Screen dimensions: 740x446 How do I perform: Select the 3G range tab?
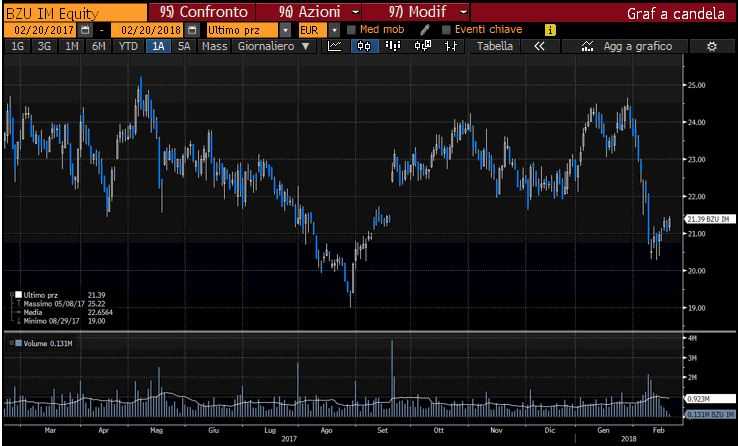(x=44, y=46)
